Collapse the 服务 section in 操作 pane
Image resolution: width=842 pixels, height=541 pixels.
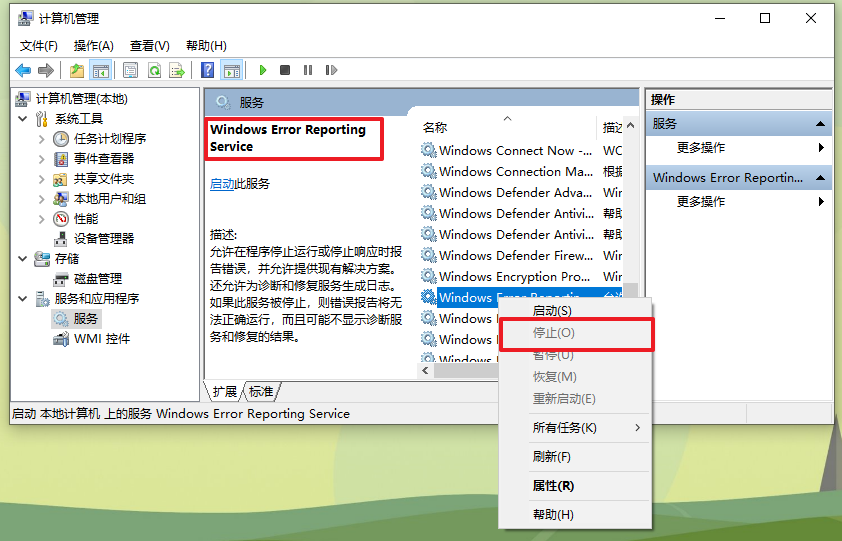(821, 124)
